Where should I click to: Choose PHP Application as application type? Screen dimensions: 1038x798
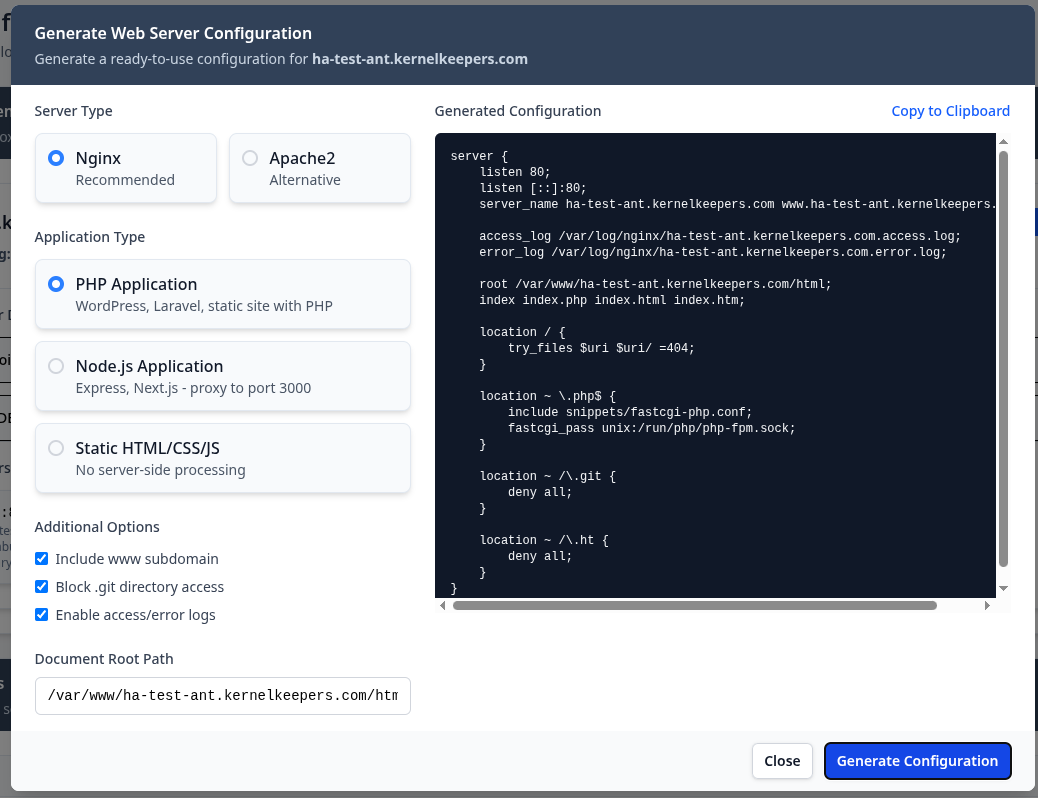57,284
